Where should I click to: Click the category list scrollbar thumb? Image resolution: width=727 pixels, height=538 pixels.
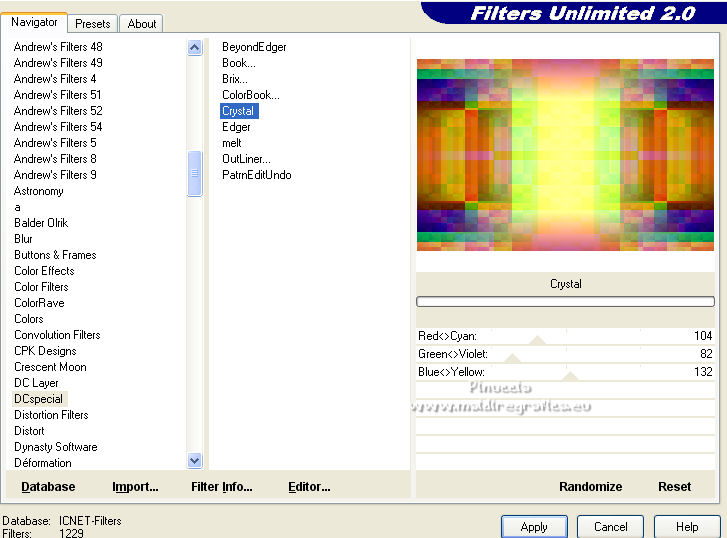point(195,173)
